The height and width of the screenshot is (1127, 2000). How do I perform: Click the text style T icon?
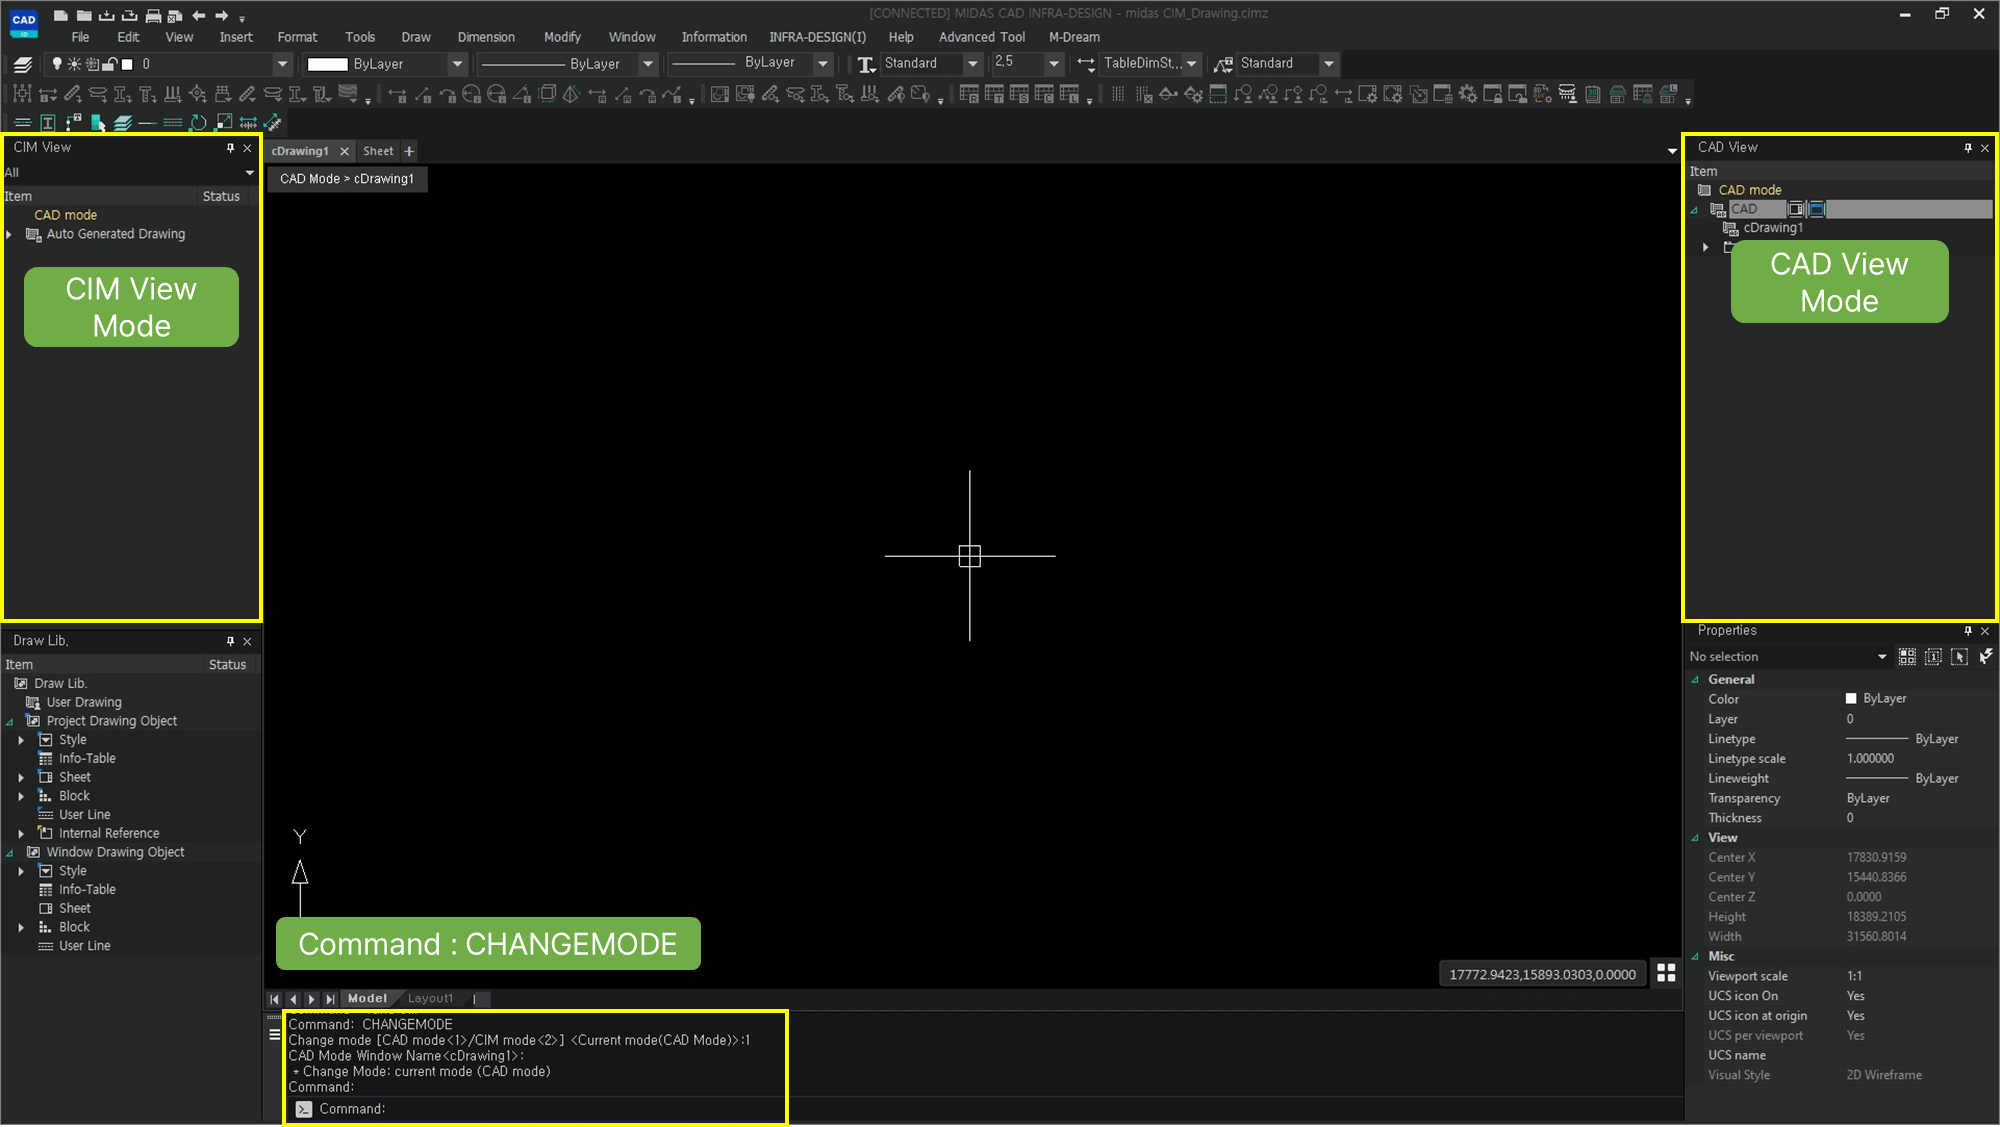pyautogui.click(x=866, y=64)
